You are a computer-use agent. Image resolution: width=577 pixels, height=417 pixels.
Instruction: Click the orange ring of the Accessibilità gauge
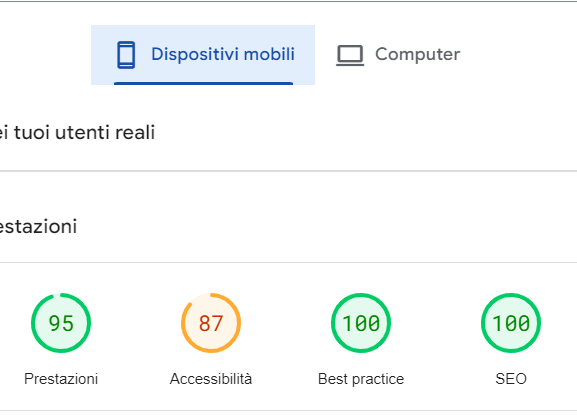tap(238, 323)
